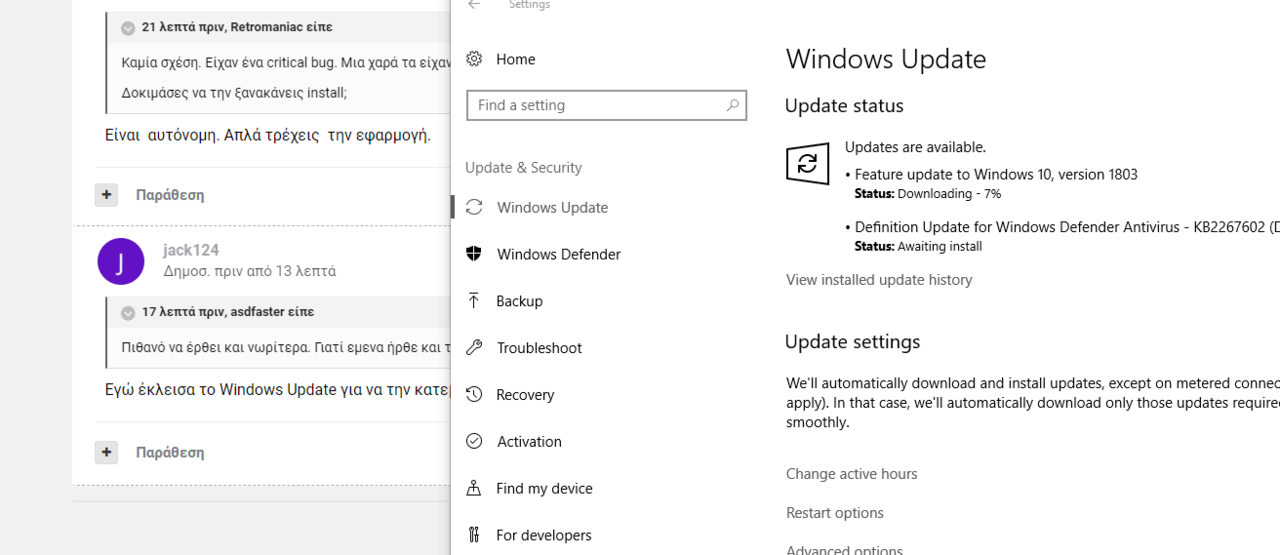The image size is (1280, 555).
Task: Click the Feature update version 1803 entry
Action: (996, 174)
